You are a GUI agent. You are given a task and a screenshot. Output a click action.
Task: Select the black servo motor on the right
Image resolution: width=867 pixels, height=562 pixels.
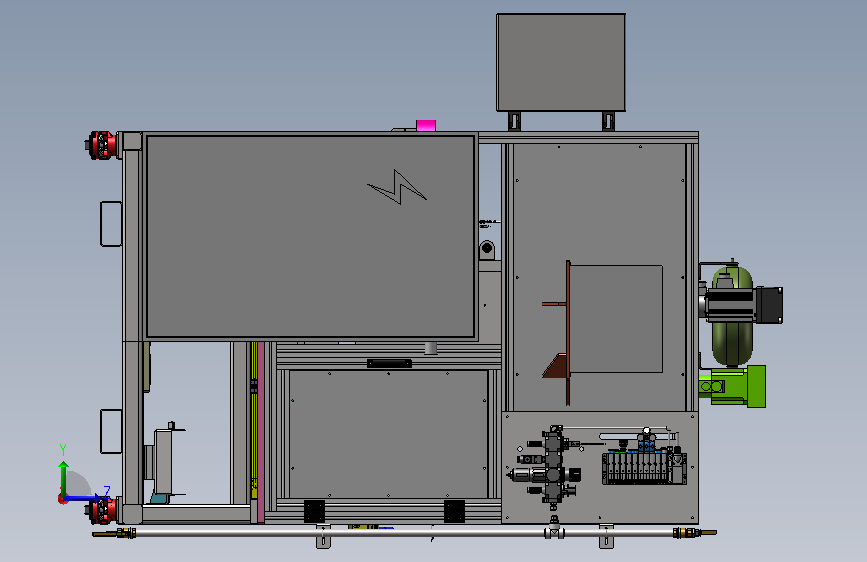744,304
